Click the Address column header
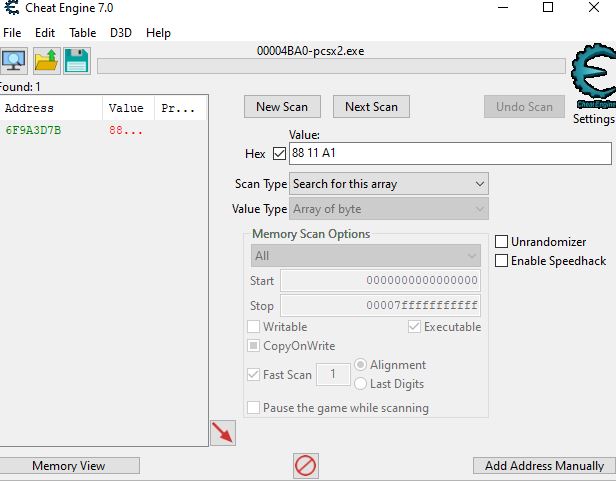The height and width of the screenshot is (481, 616). coord(51,108)
